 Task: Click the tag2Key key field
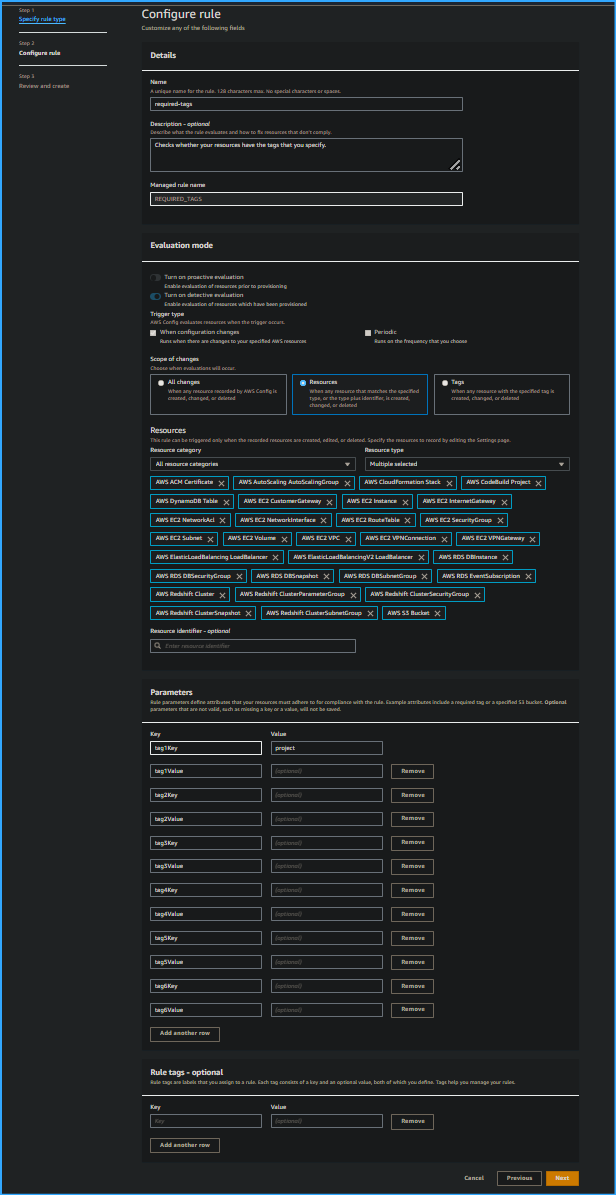(206, 795)
